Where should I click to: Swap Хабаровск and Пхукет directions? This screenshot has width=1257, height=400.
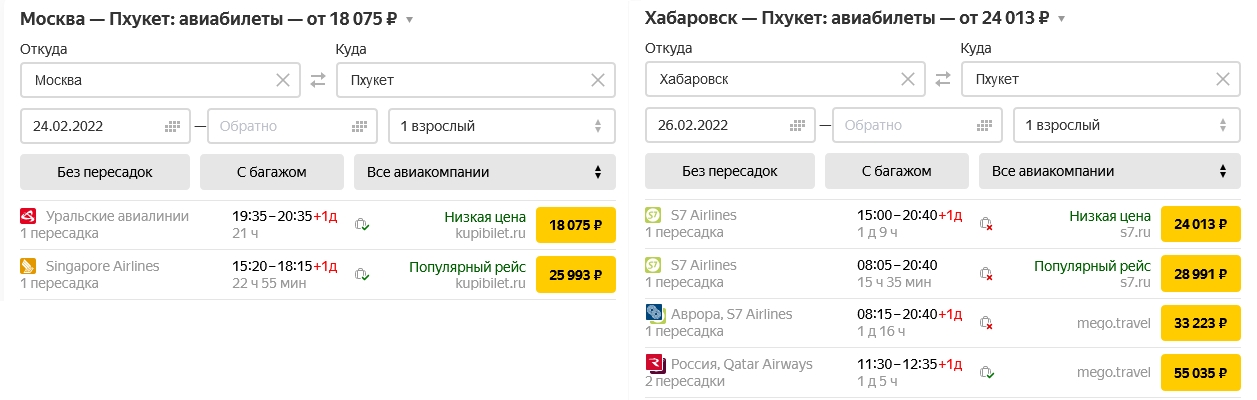tap(943, 80)
